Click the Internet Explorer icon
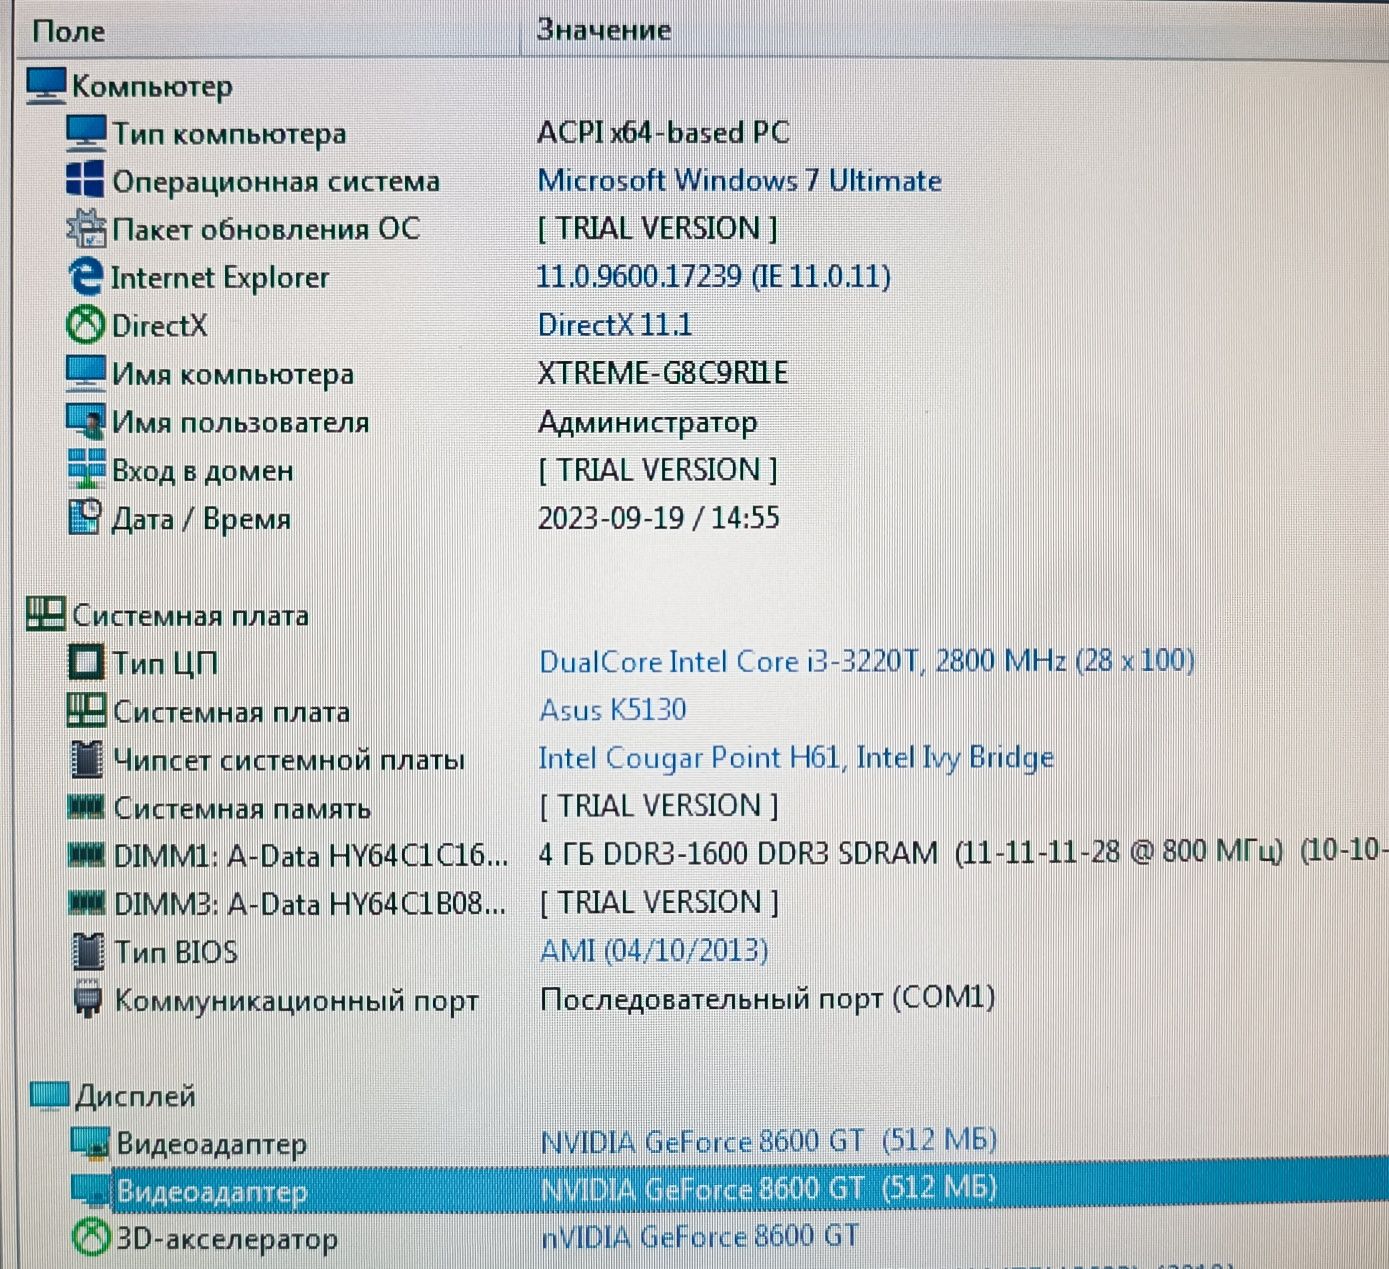 [x=85, y=276]
